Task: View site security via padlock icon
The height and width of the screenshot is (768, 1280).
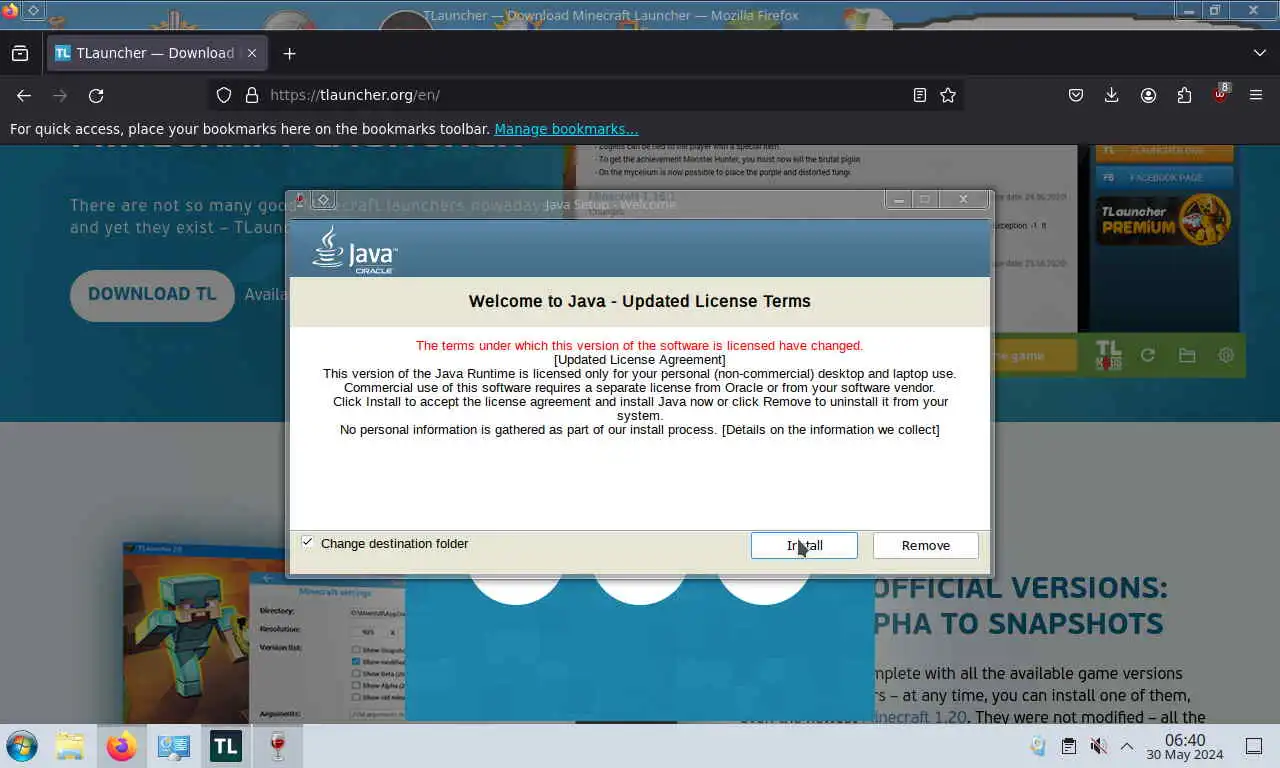Action: tap(251, 95)
